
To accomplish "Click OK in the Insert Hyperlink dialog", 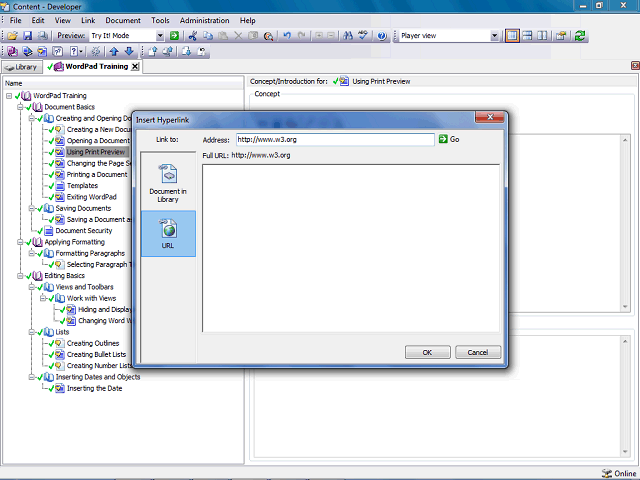I will 427,352.
